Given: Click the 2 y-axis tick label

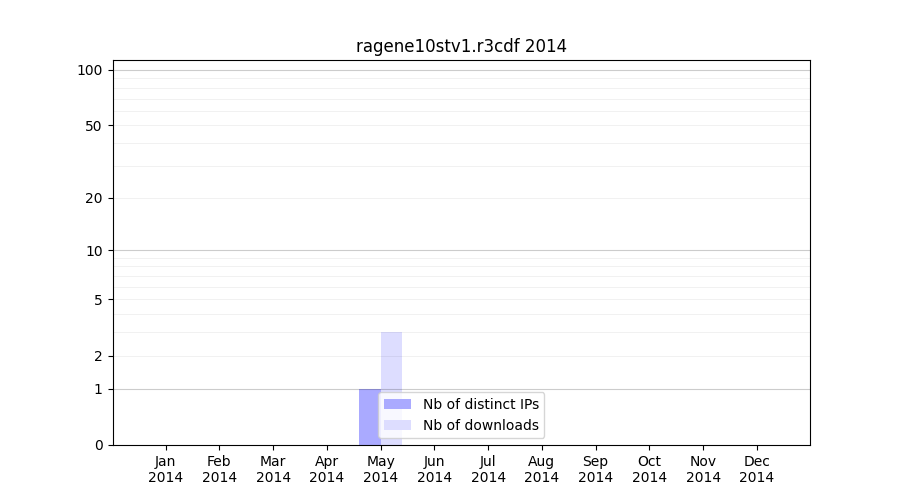Looking at the screenshot, I should pyautogui.click(x=98, y=356).
